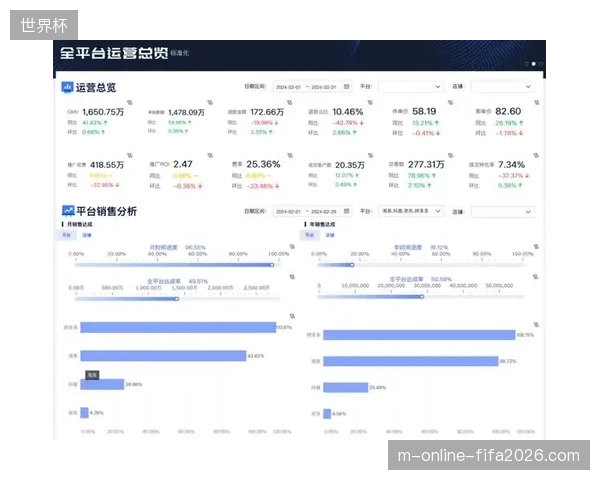The width and height of the screenshot is (600, 480).
Task: Click the 24.06% bar in the monthly chart
Action: click(102, 384)
